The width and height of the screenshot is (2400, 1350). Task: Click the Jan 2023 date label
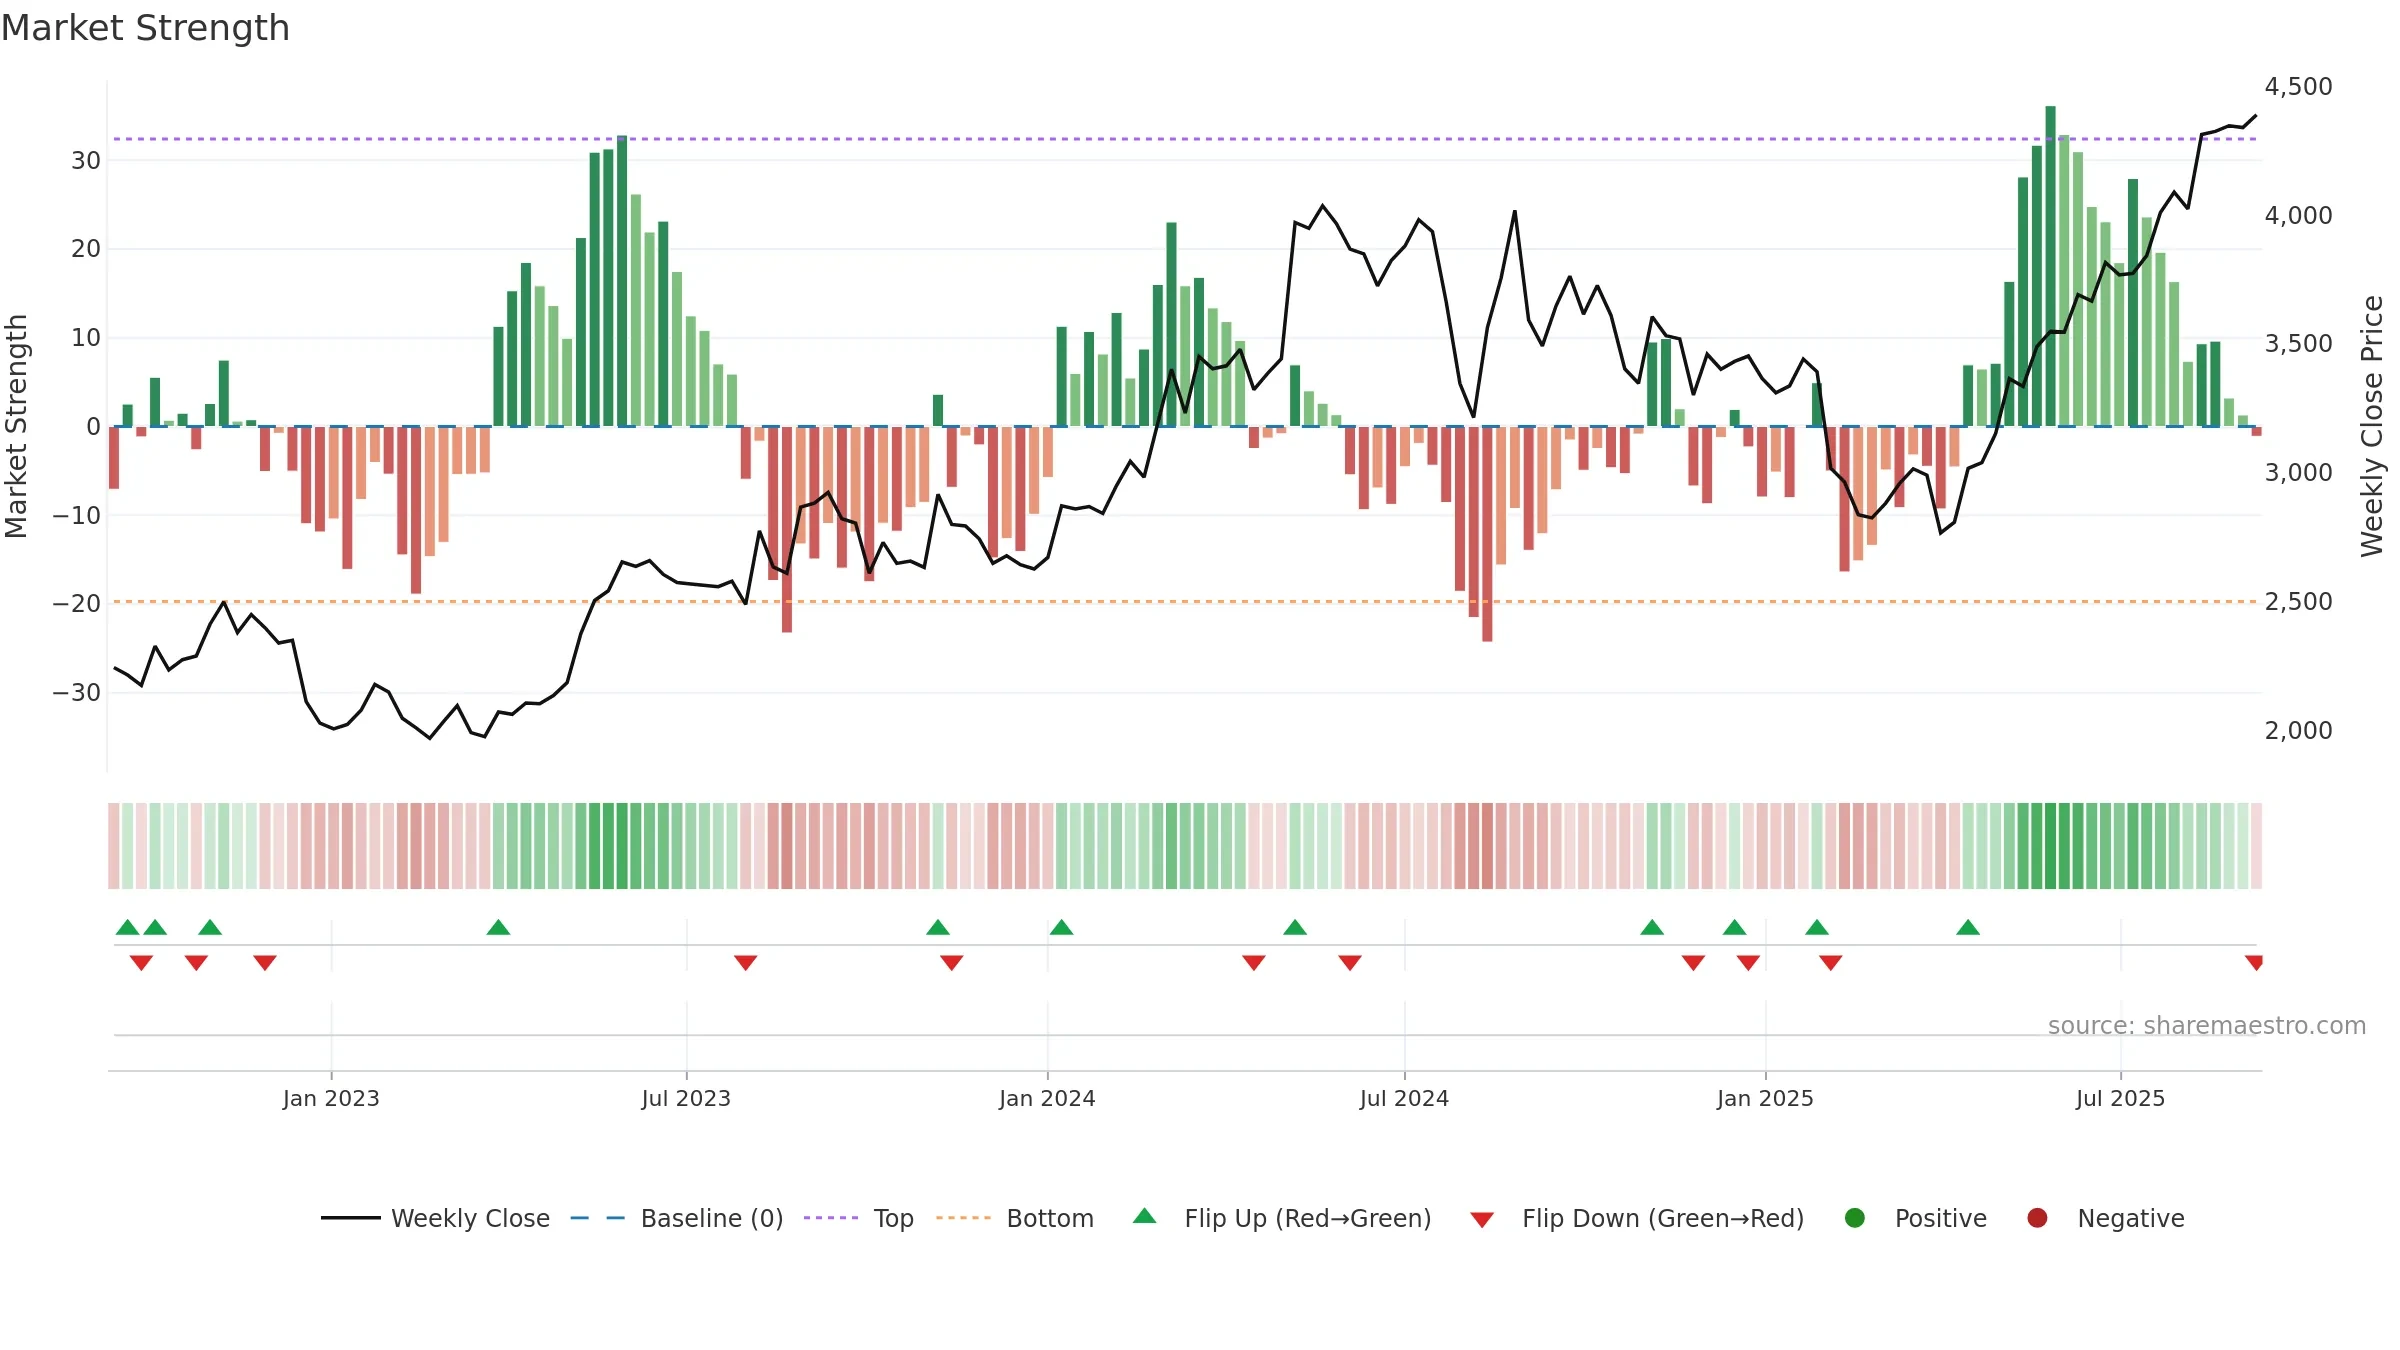tap(331, 1098)
